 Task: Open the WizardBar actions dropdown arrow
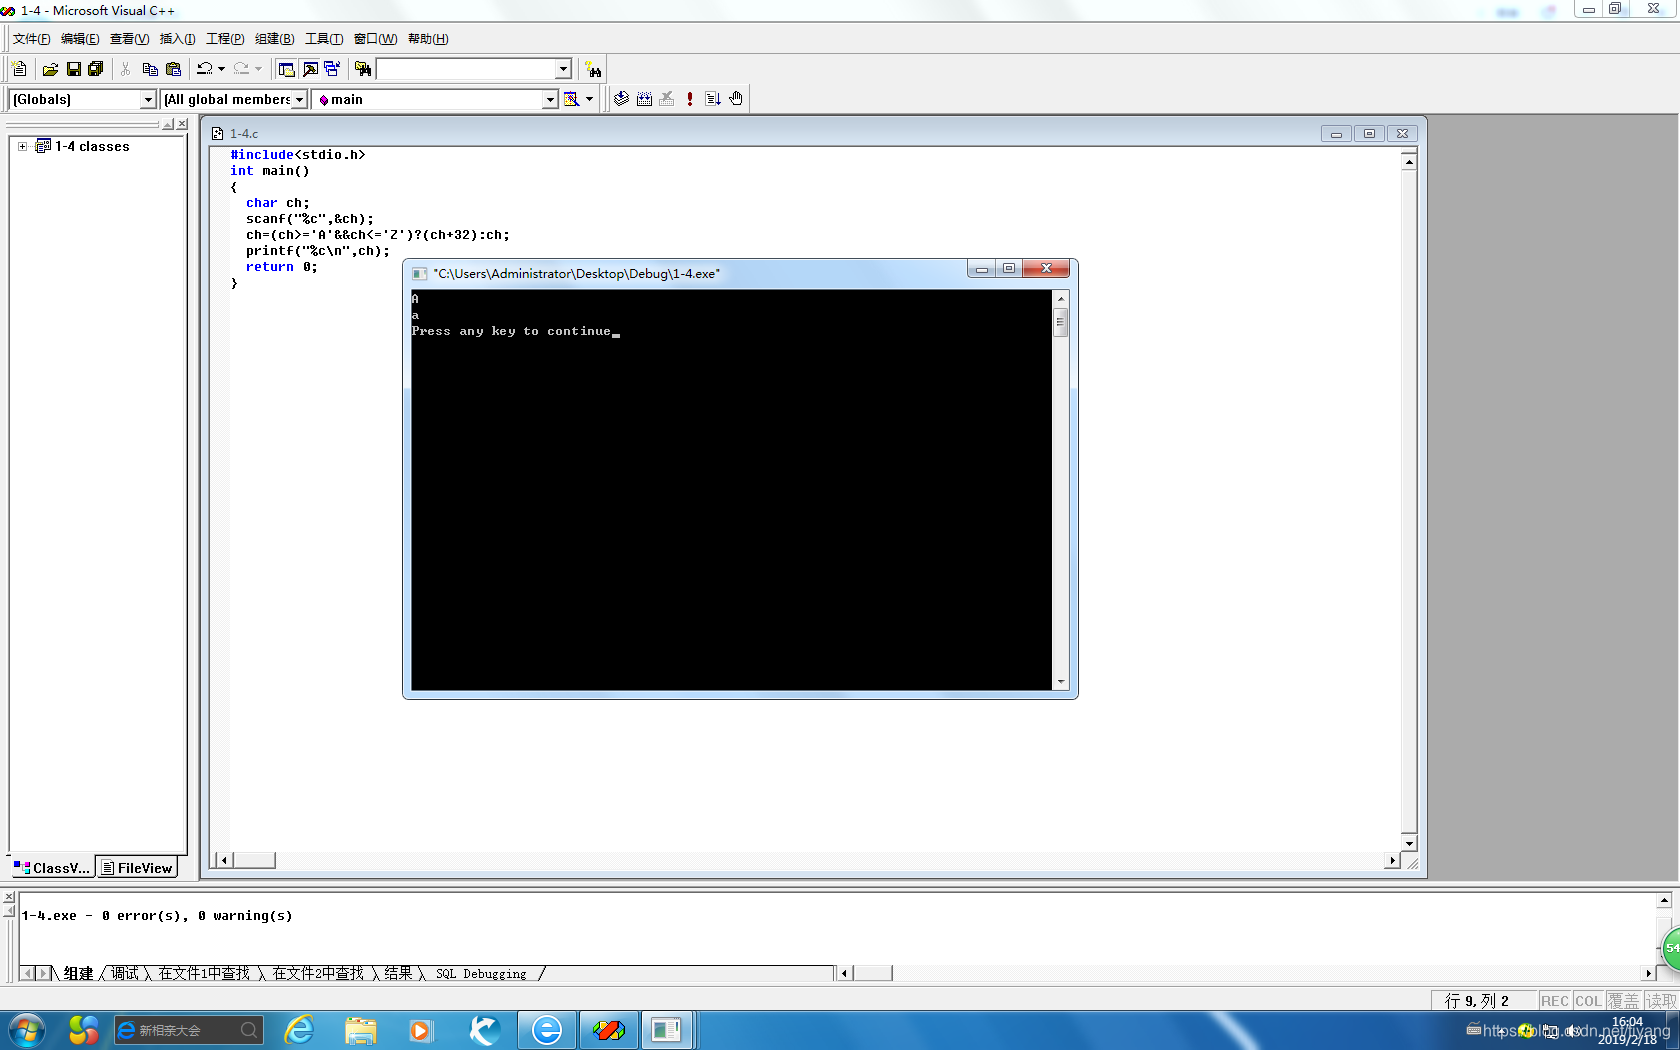pyautogui.click(x=589, y=99)
